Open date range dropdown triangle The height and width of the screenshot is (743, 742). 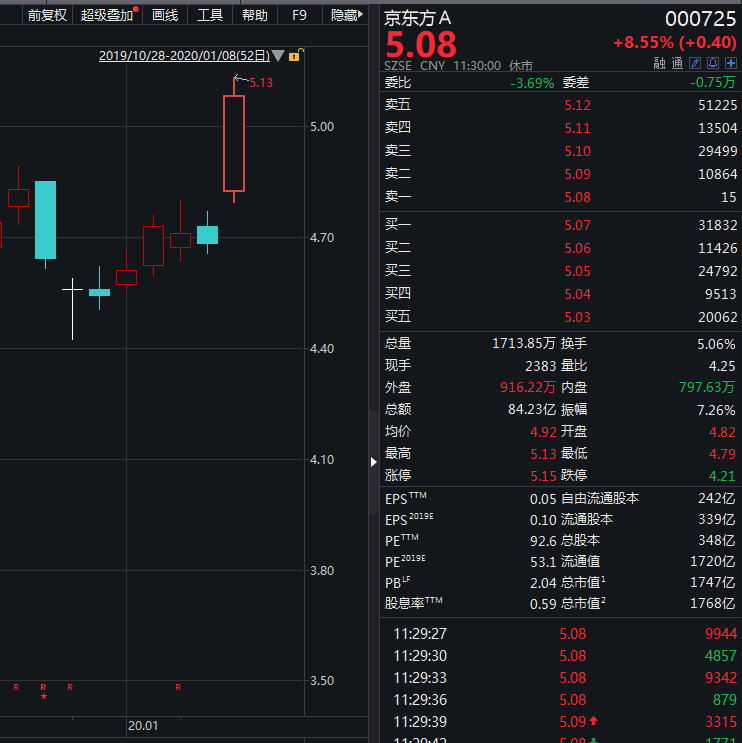click(278, 56)
